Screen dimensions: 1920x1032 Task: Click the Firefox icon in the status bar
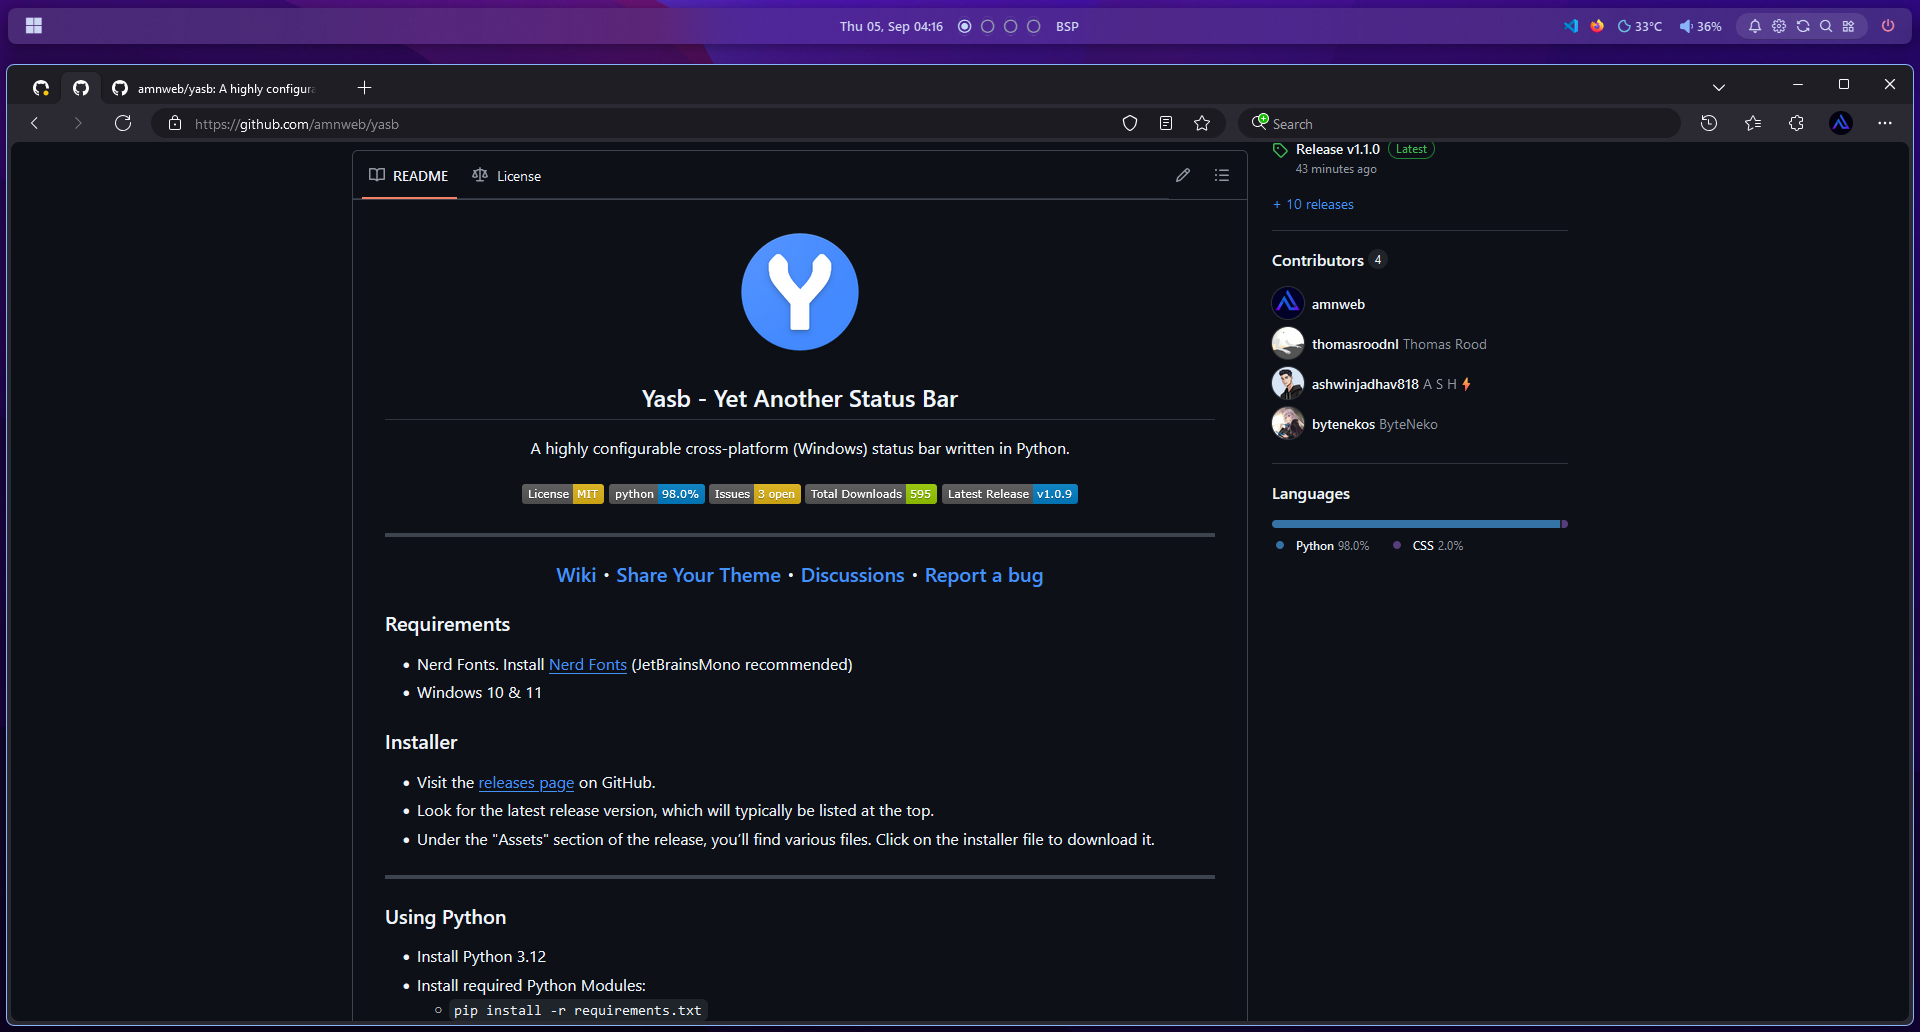(1597, 26)
